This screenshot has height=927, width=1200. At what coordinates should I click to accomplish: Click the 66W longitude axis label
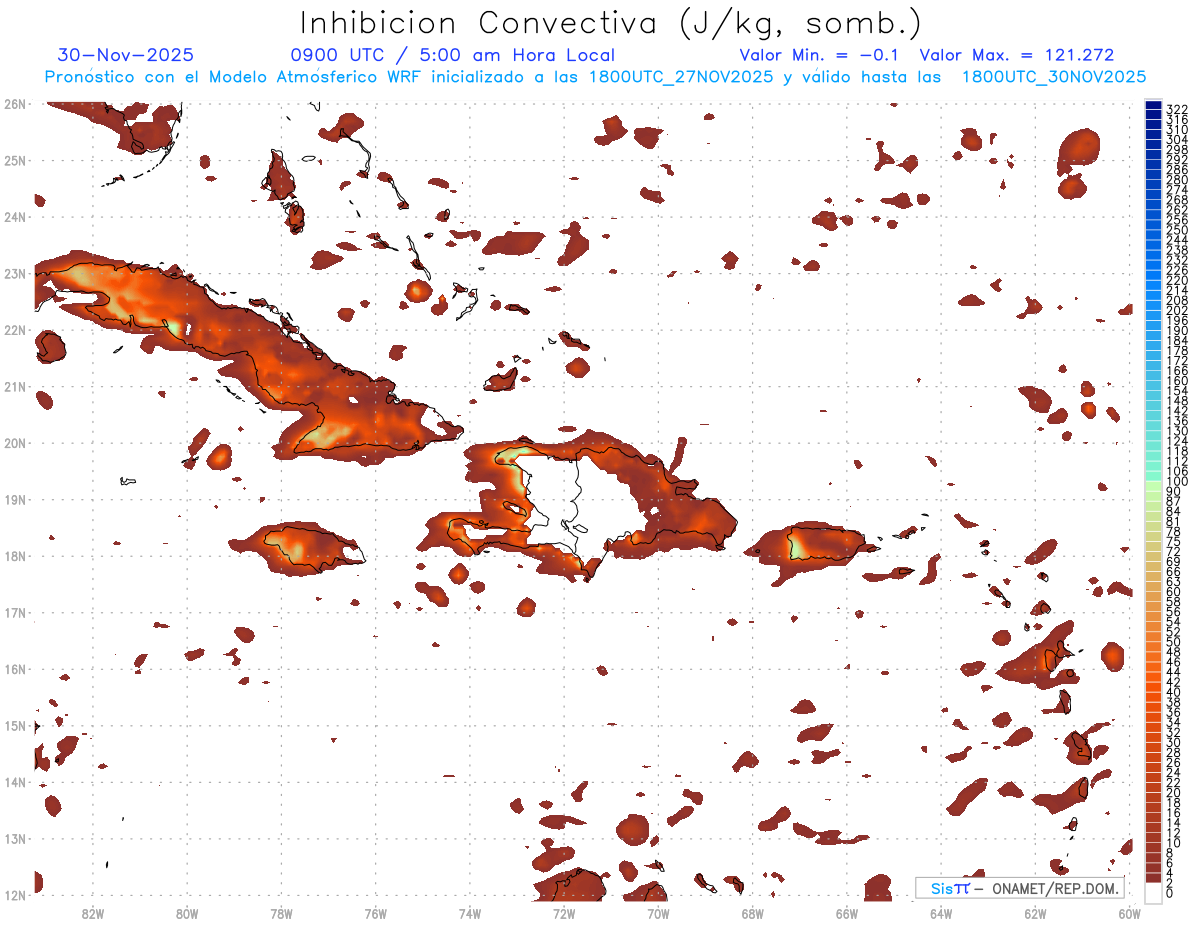[847, 912]
